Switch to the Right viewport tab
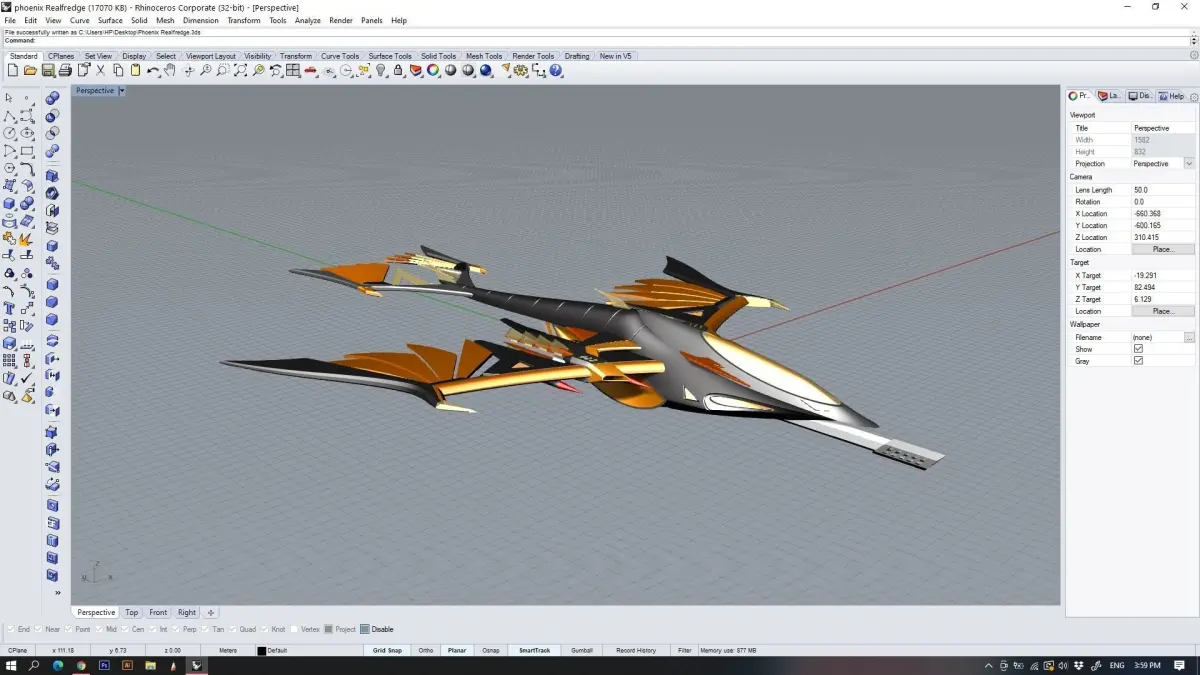1200x675 pixels. click(187, 612)
